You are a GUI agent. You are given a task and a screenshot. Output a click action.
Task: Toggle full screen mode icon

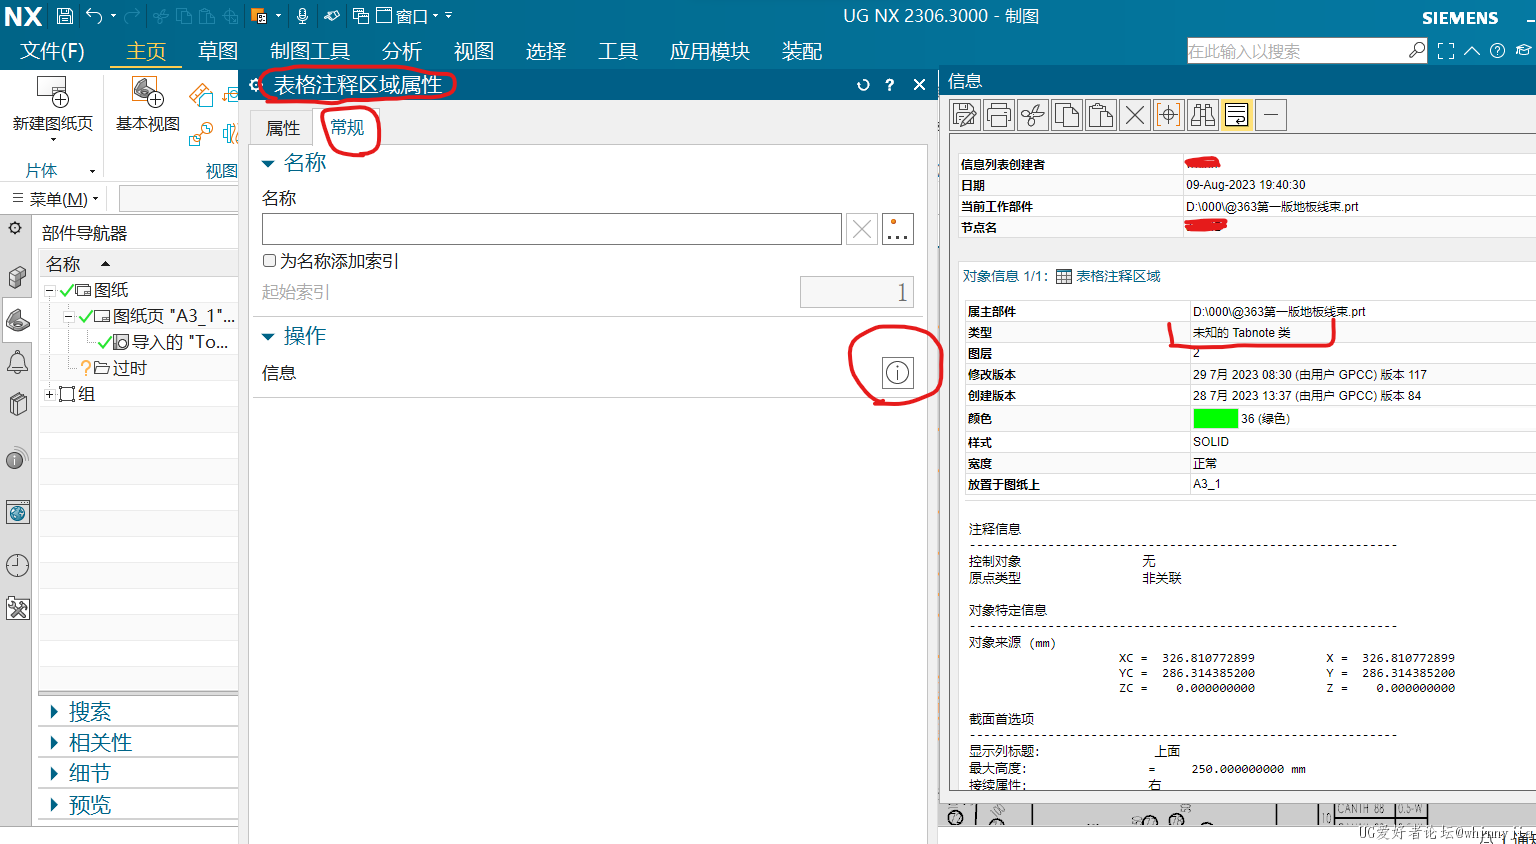pos(1446,51)
